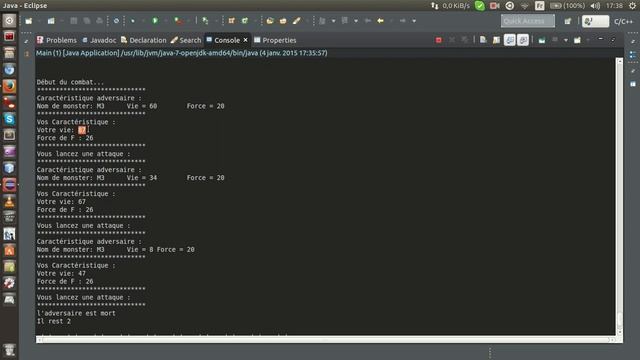Toggle Scroll Lock in Console toolbar
Image resolution: width=640 pixels, height=360 pixels.
[x=496, y=40]
